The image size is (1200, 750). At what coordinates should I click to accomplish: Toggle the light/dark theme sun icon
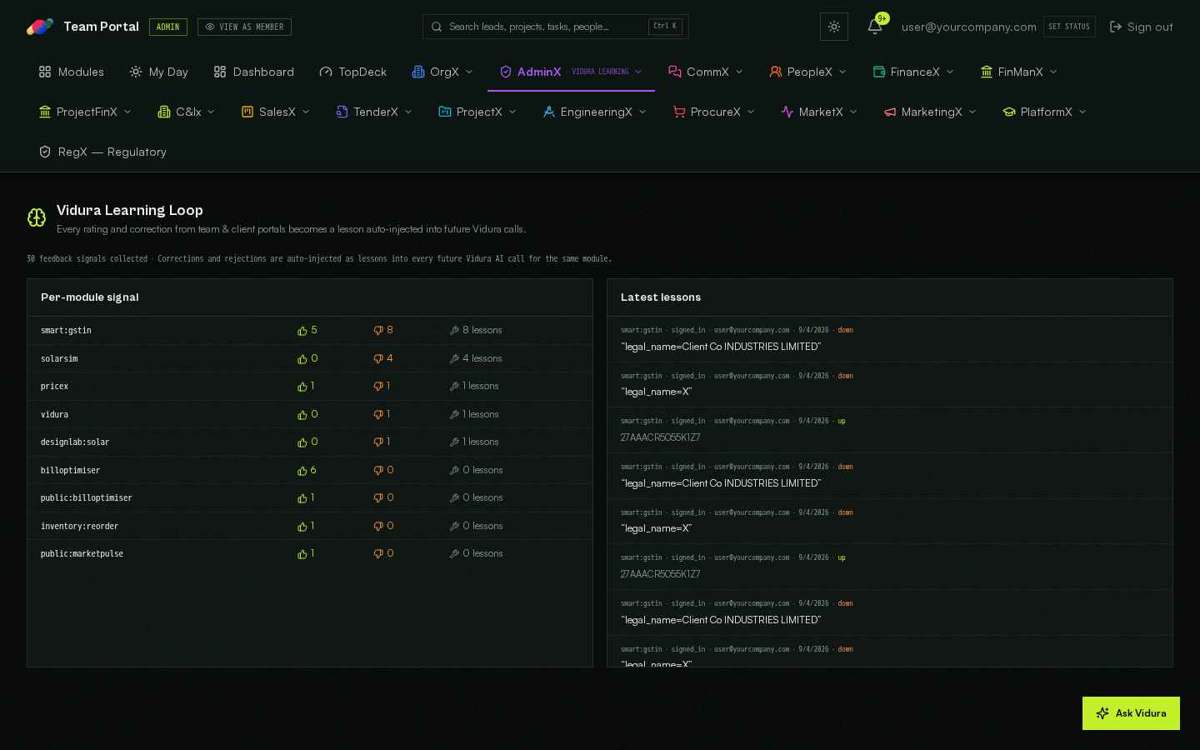[834, 27]
